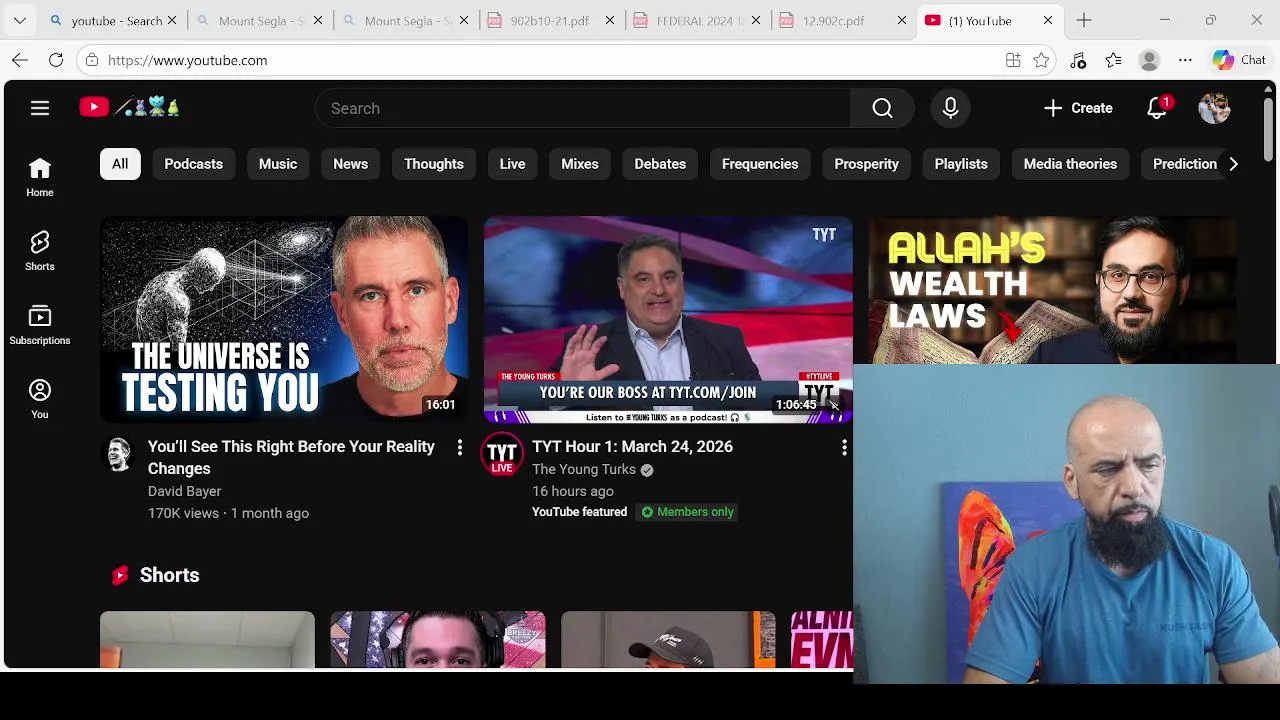
Task: Open options for the David Bayer video
Action: click(459, 447)
